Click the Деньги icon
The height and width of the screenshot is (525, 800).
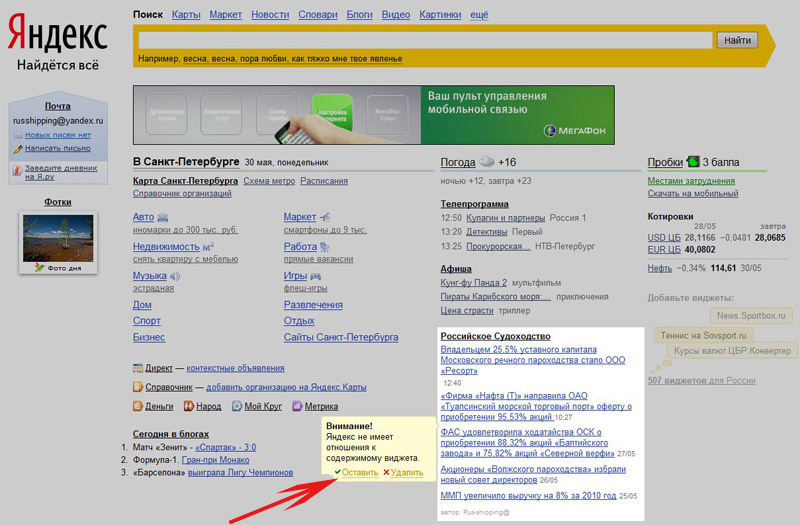click(x=138, y=406)
